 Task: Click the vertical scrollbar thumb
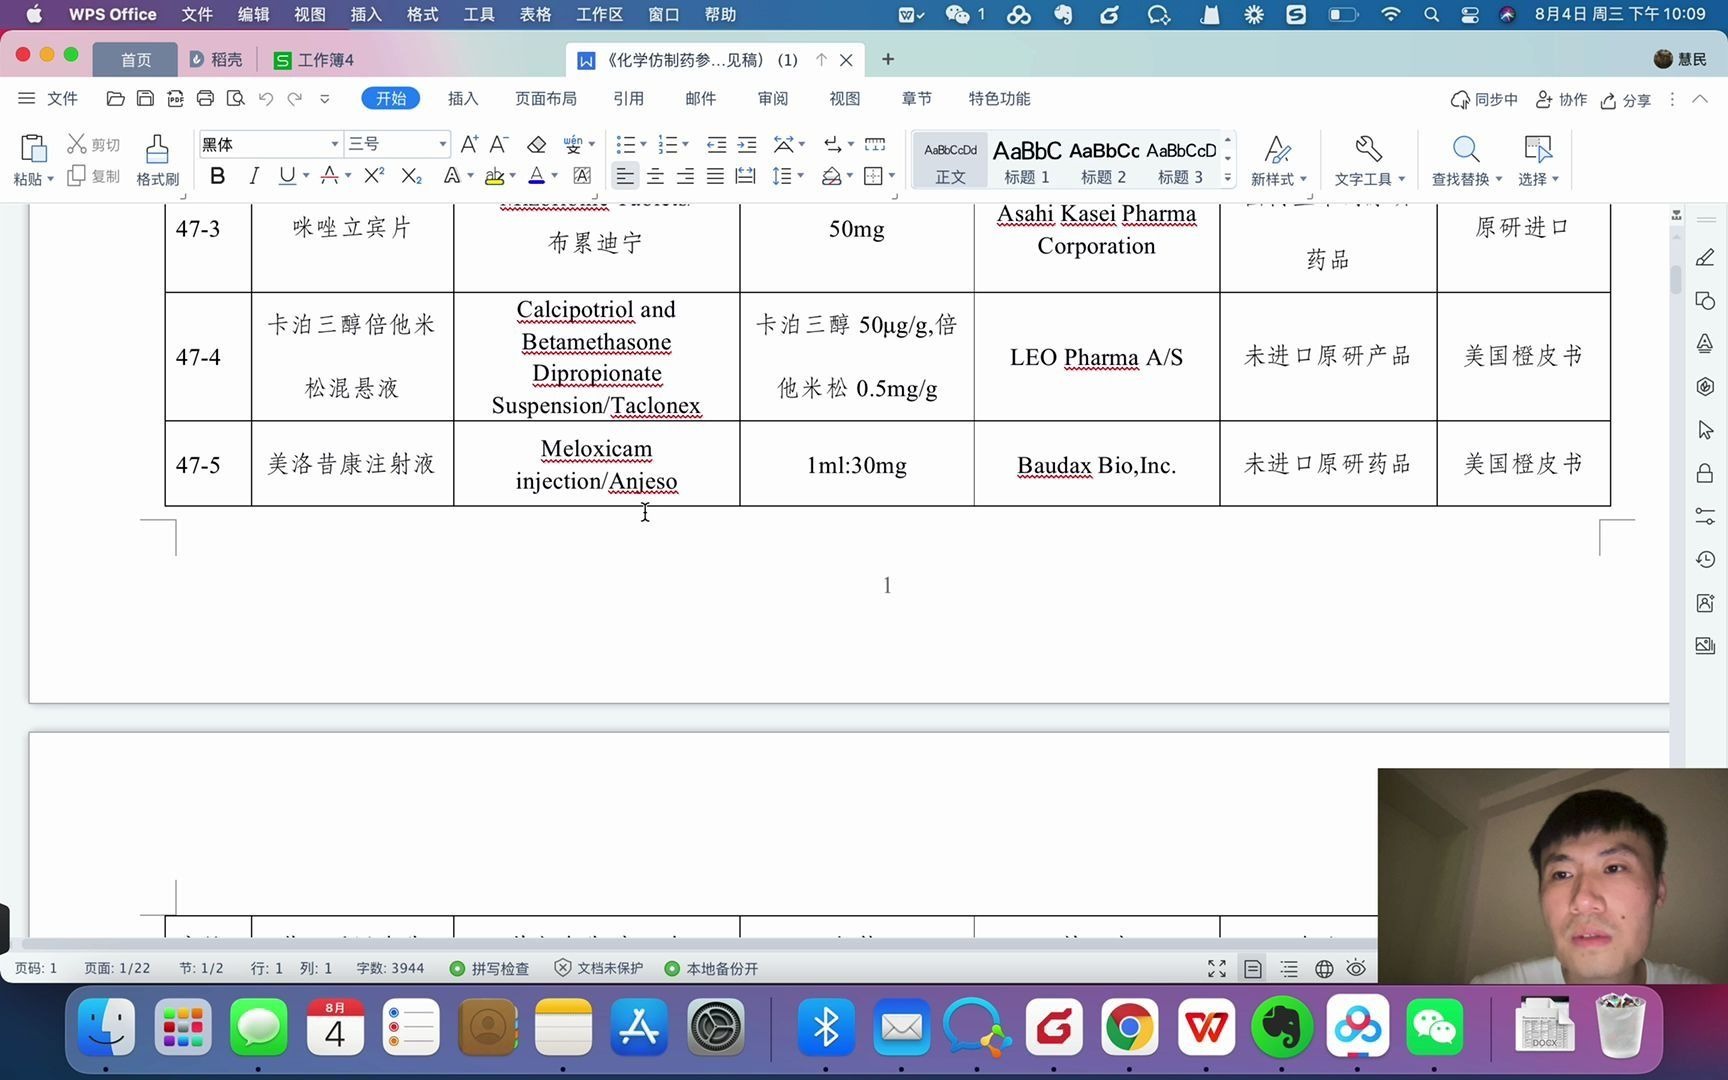tap(1676, 278)
